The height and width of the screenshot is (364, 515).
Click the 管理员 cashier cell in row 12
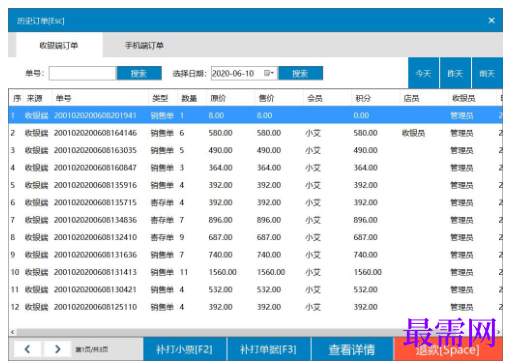(x=462, y=307)
